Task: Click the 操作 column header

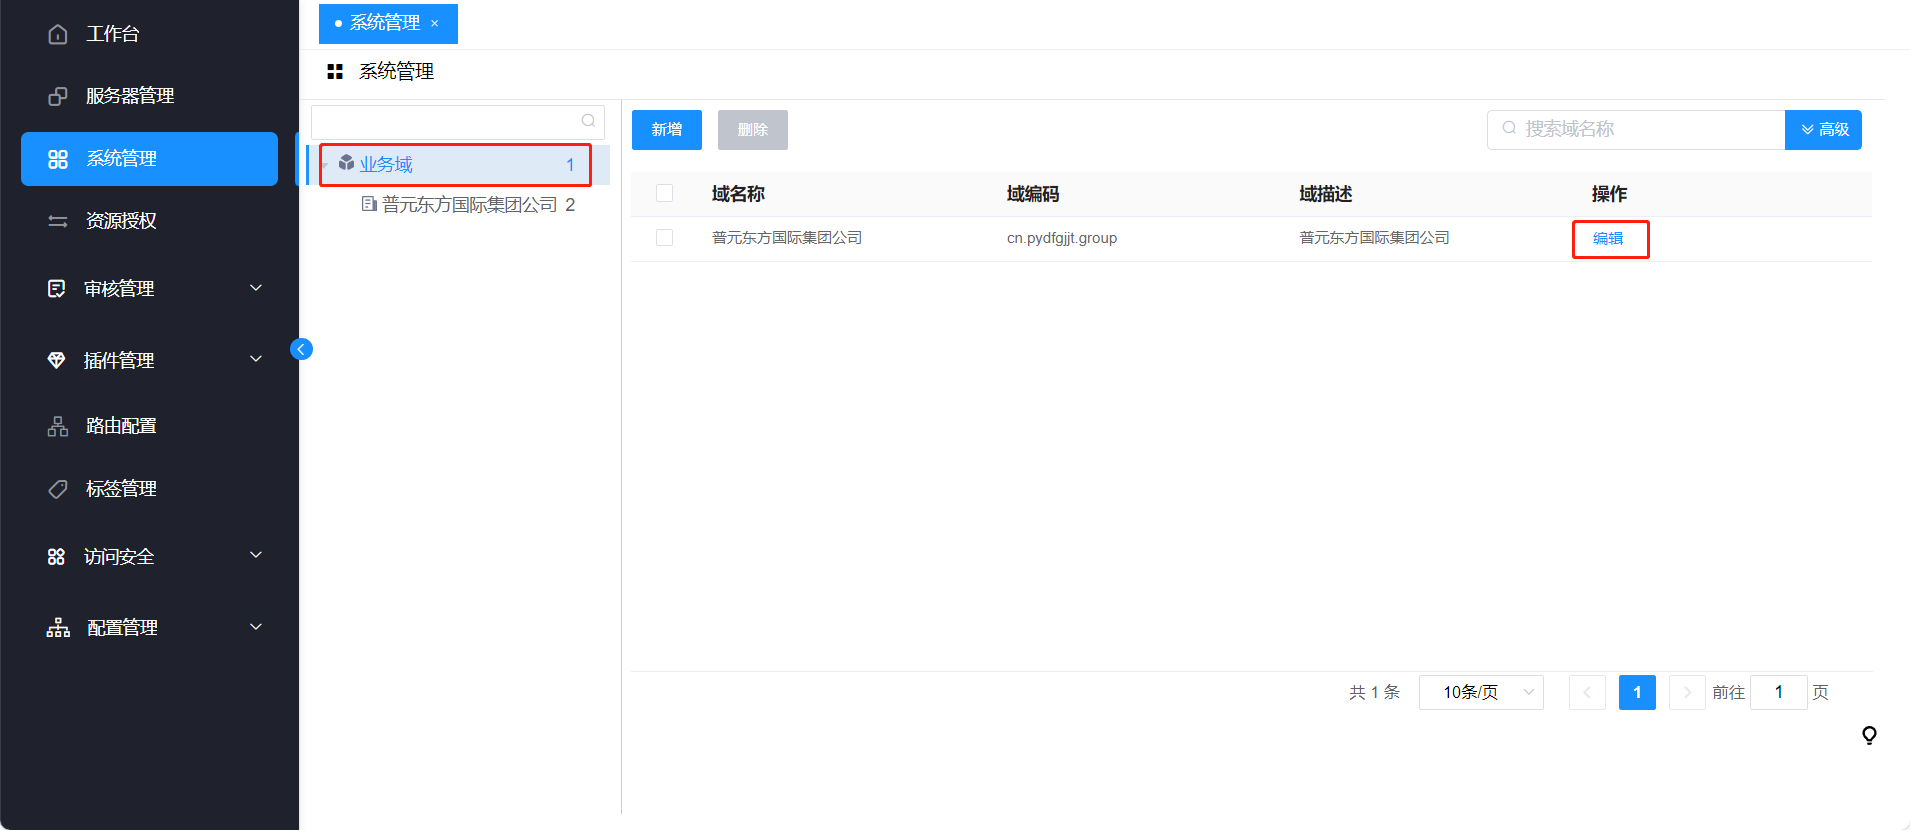Action: point(1610,194)
